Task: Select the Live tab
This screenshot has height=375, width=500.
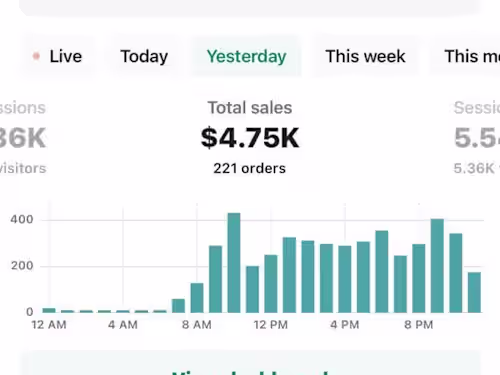Action: tap(57, 56)
